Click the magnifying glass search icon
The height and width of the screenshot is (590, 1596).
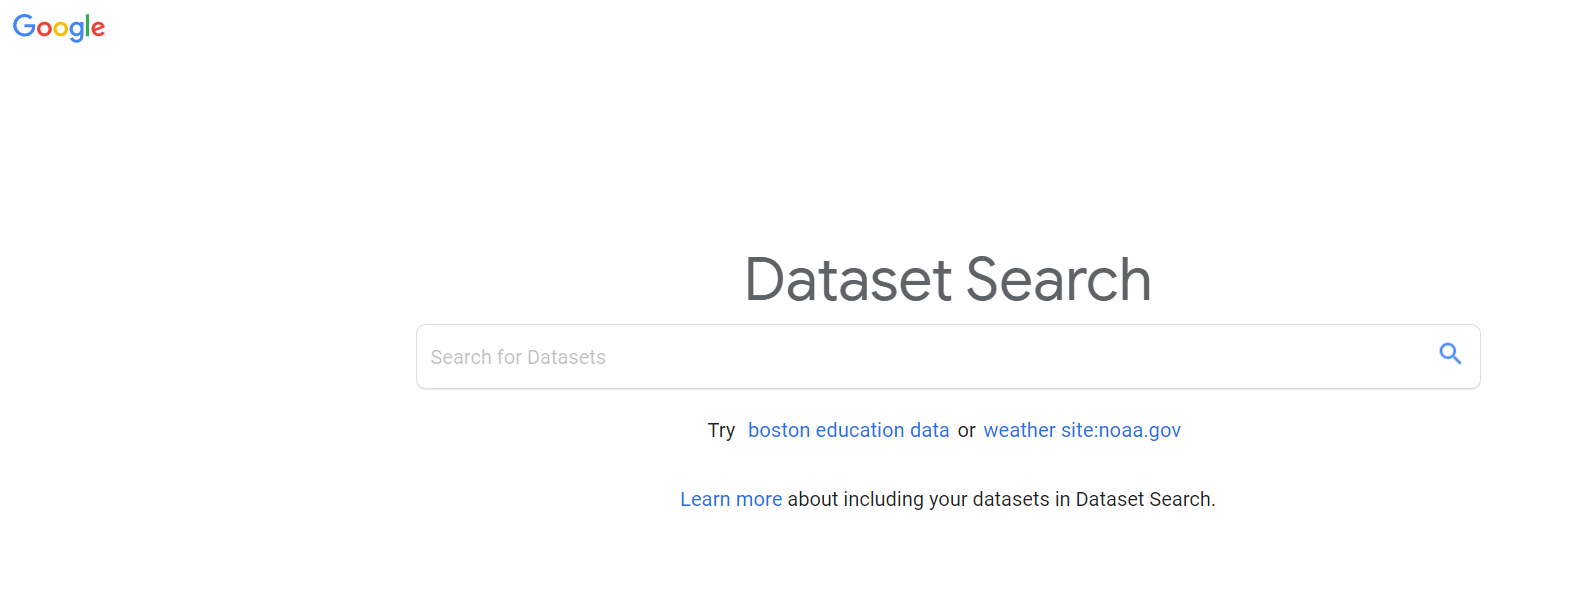click(1450, 354)
